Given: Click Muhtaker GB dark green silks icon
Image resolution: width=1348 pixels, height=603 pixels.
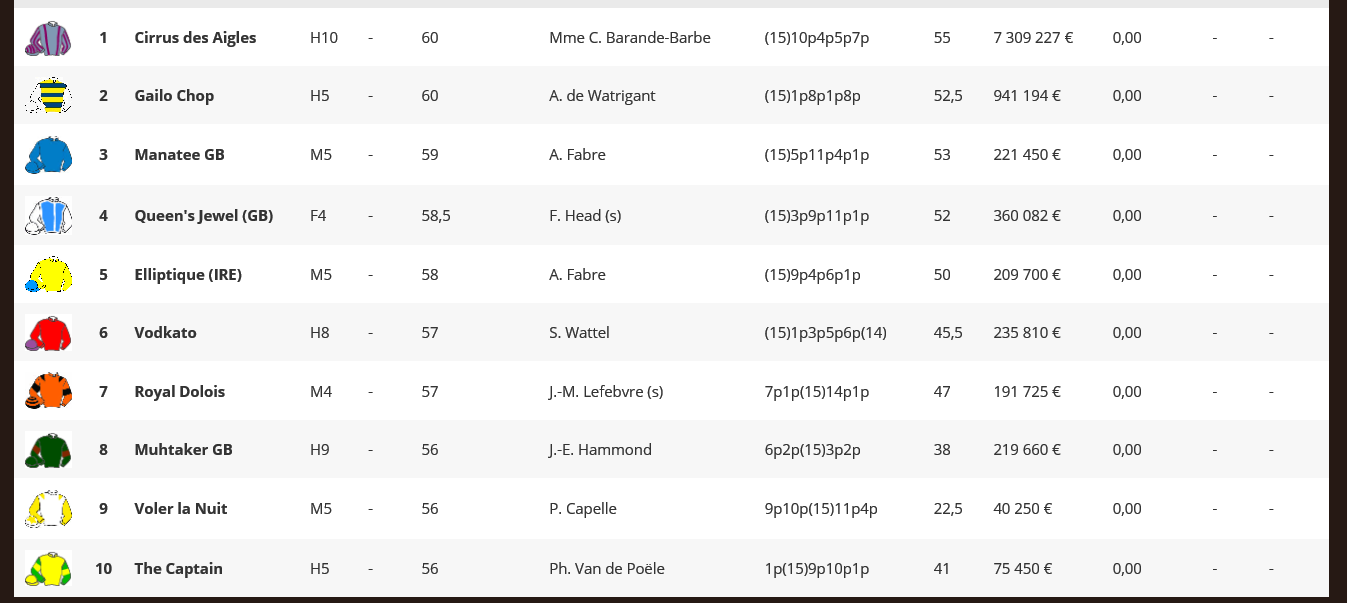Looking at the screenshot, I should click(48, 450).
